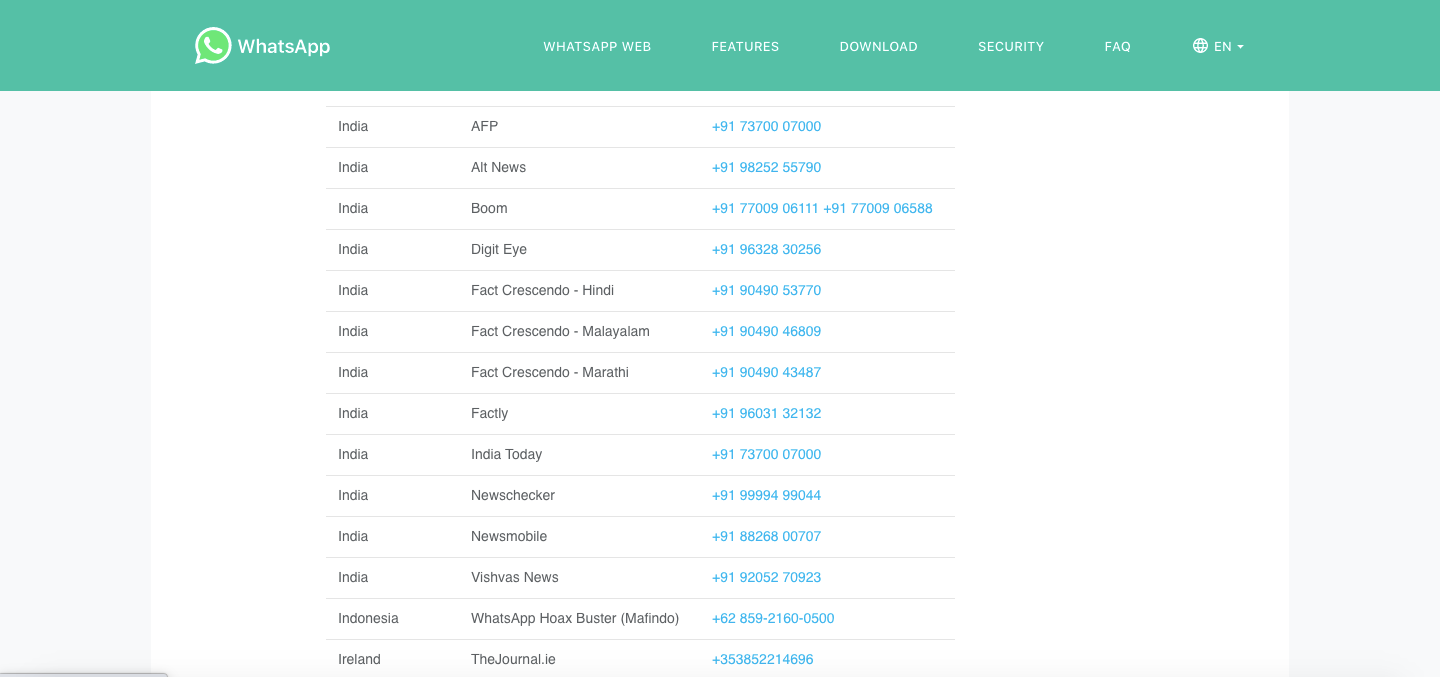Open the India Today phone link
Screen dimensions: 1440x677
(x=766, y=454)
